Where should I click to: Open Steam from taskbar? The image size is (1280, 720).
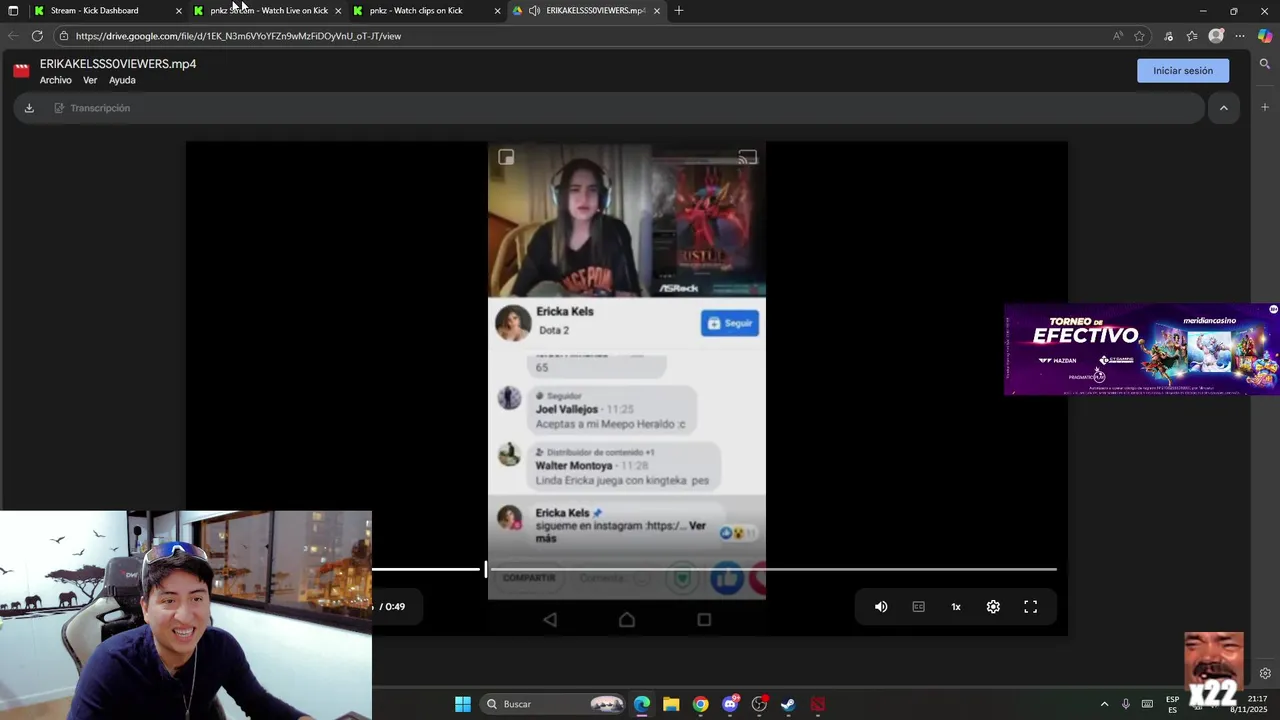click(x=788, y=704)
